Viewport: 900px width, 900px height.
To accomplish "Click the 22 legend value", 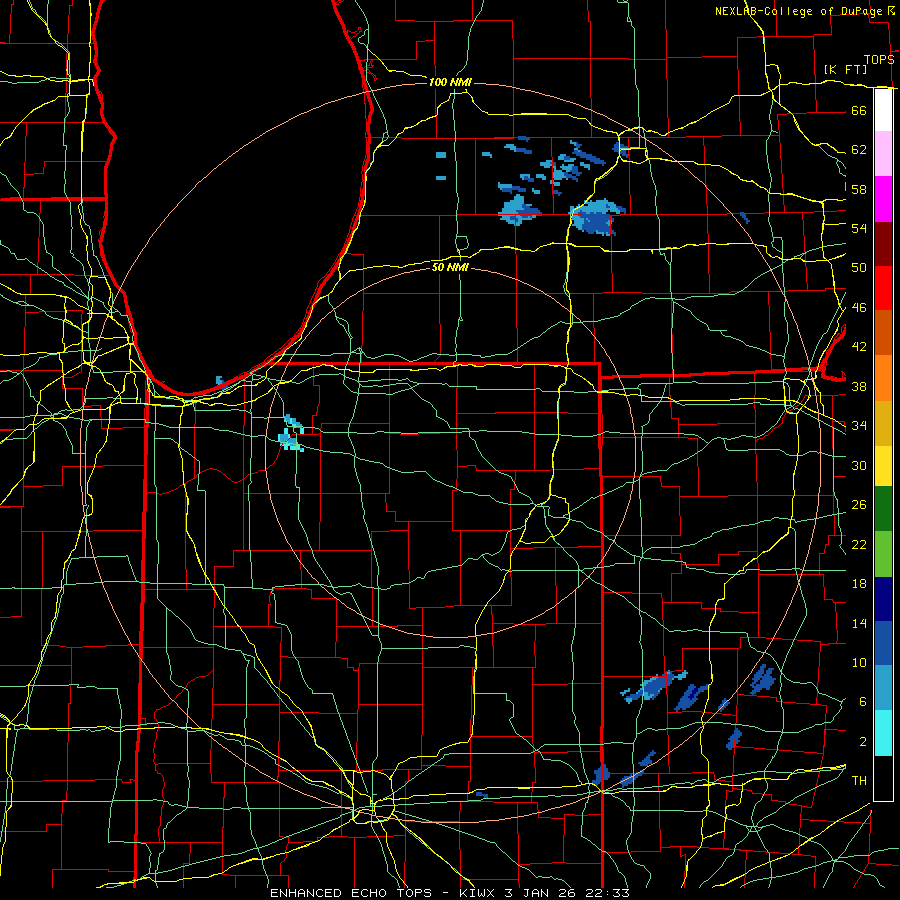I will point(859,544).
